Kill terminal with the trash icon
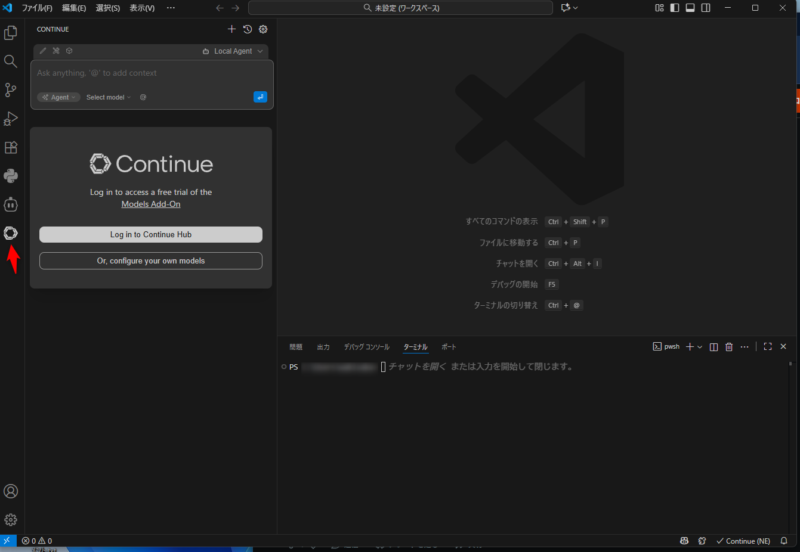The height and width of the screenshot is (552, 800). (728, 347)
